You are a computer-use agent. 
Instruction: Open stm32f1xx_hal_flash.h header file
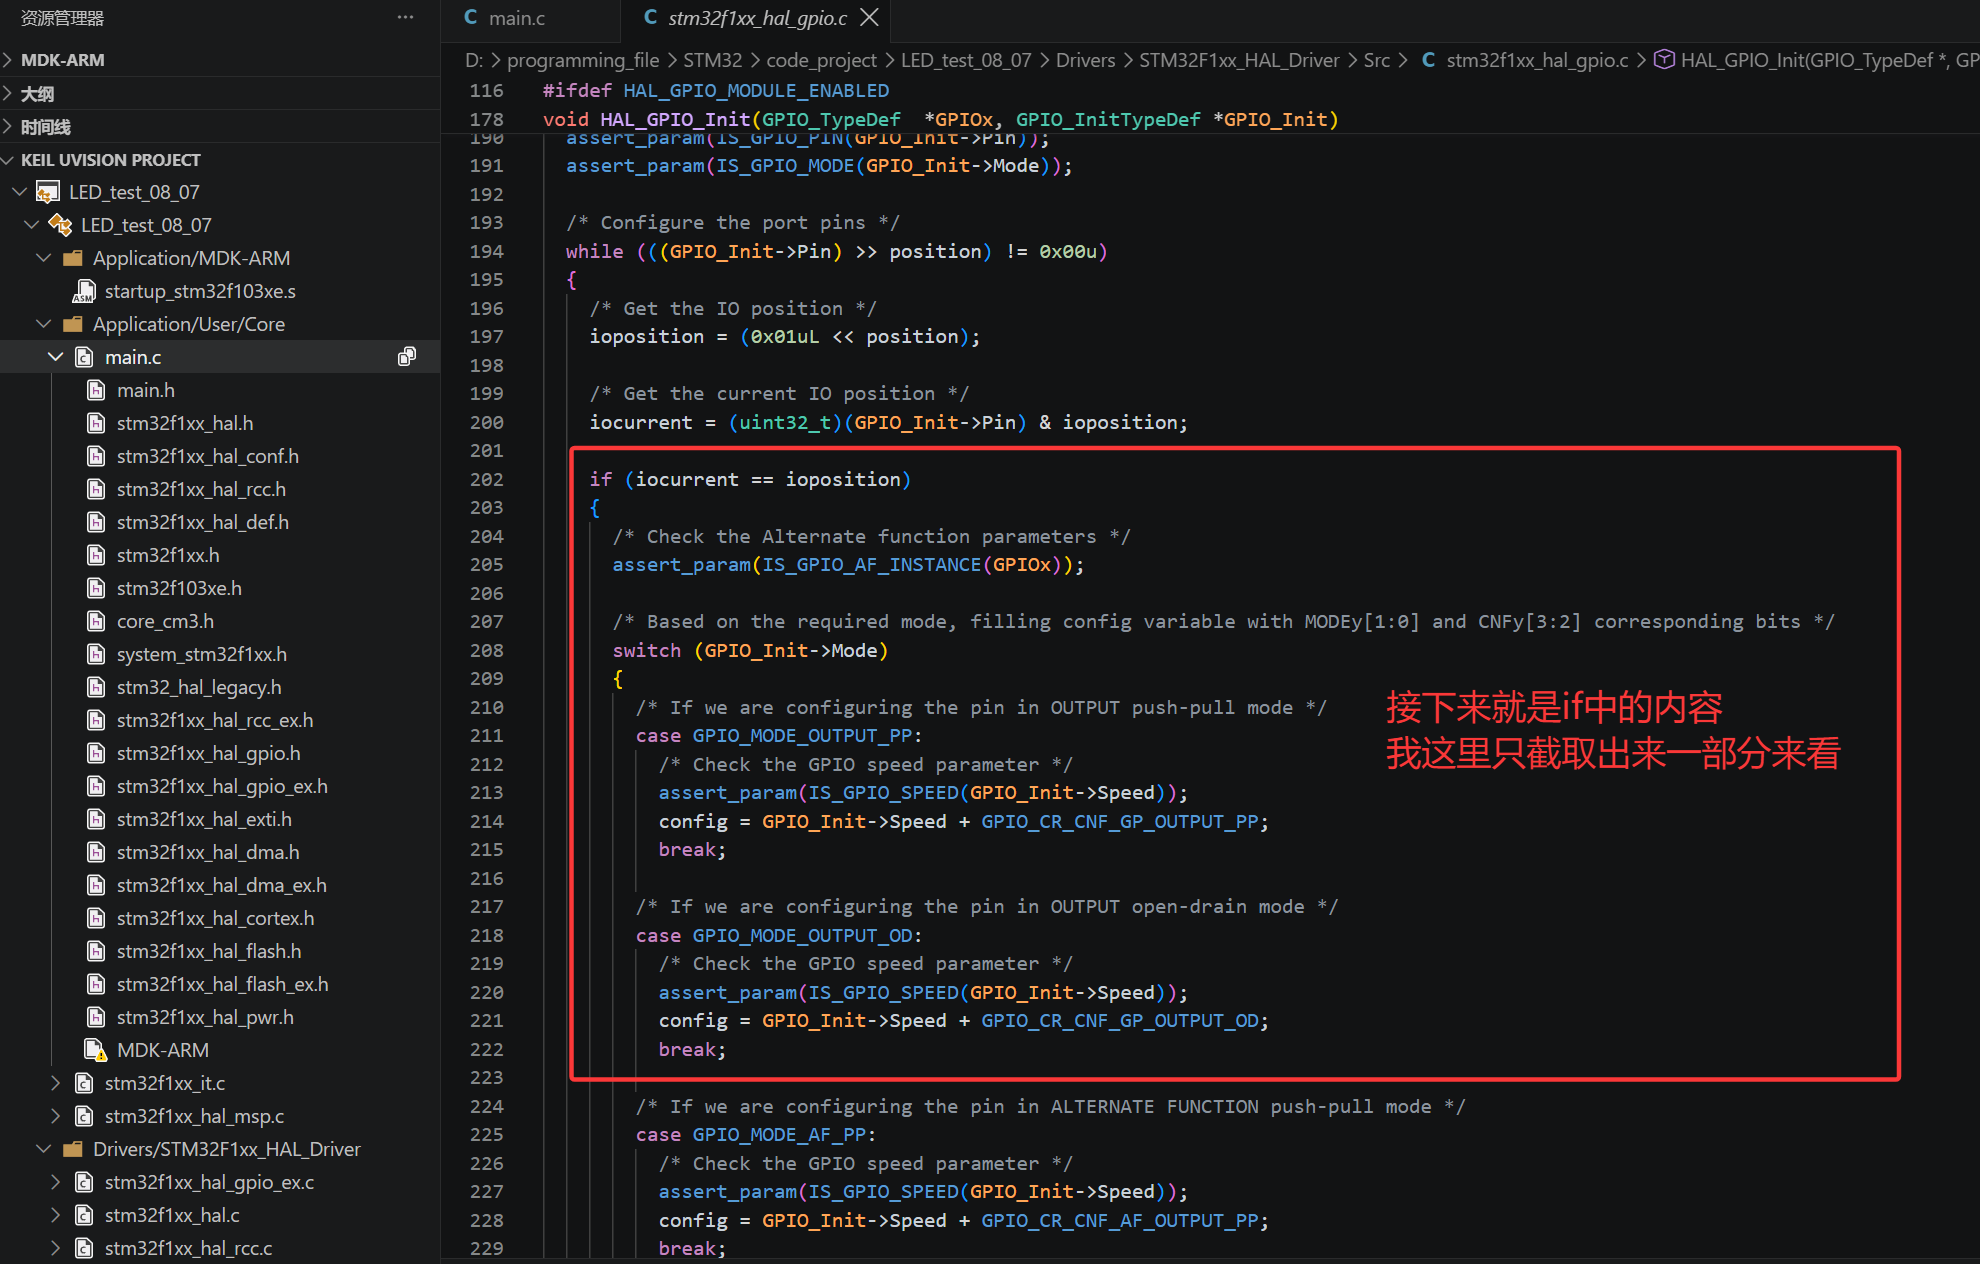tap(209, 950)
